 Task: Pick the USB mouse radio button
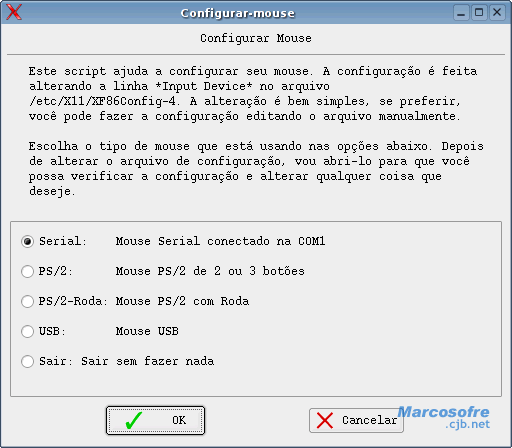(x=27, y=331)
